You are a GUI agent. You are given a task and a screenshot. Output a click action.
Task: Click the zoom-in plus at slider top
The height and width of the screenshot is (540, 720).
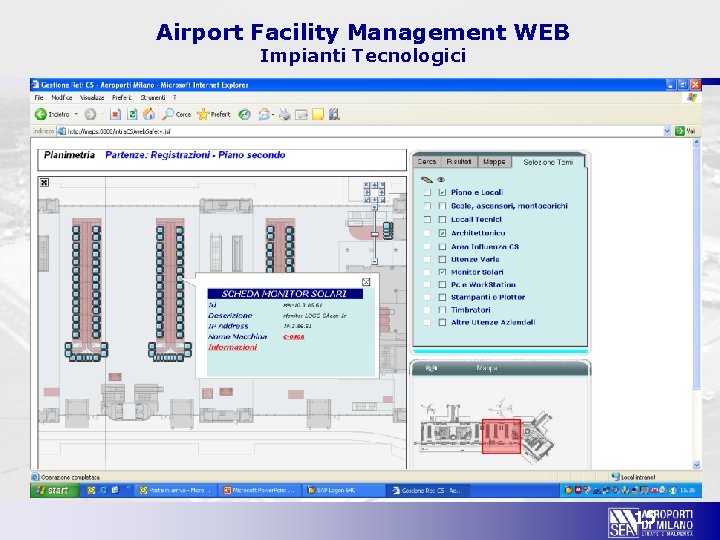coord(374,207)
